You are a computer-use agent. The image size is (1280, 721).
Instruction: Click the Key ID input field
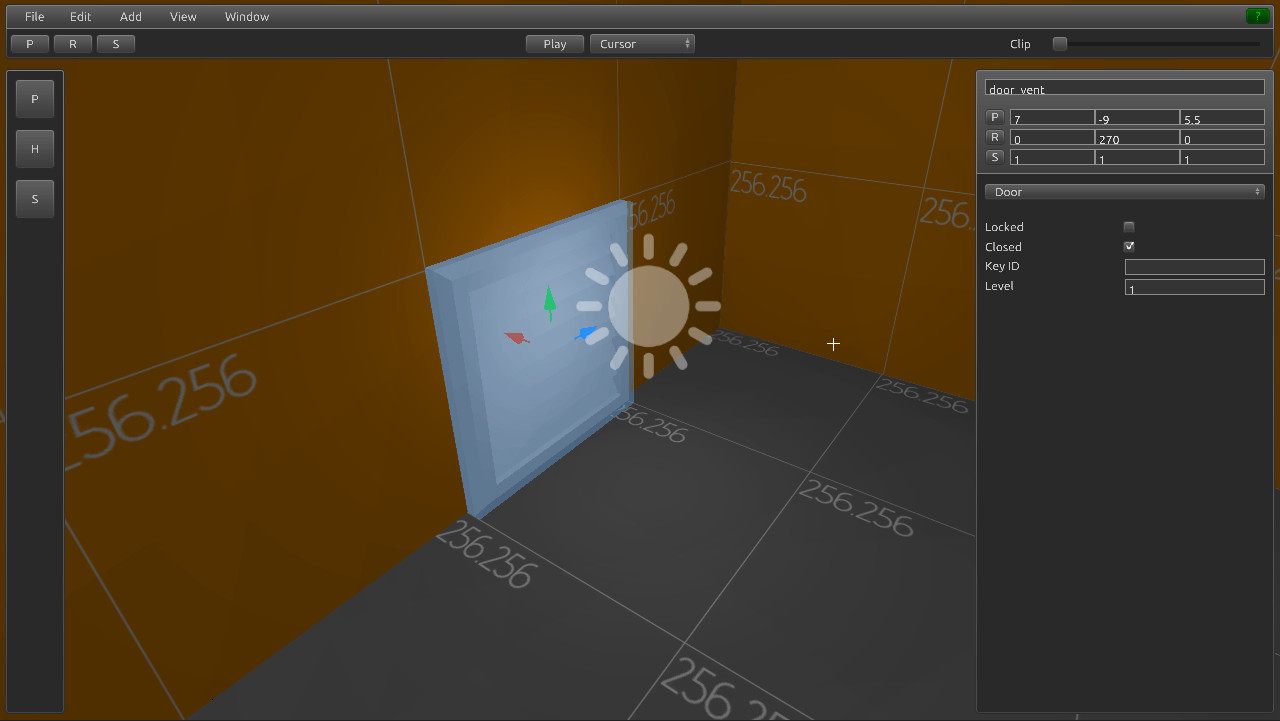tap(1195, 267)
